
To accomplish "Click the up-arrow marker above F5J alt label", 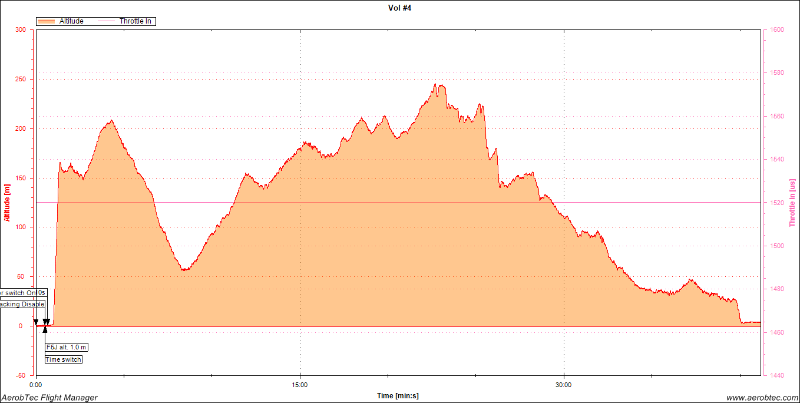I will (46, 328).
